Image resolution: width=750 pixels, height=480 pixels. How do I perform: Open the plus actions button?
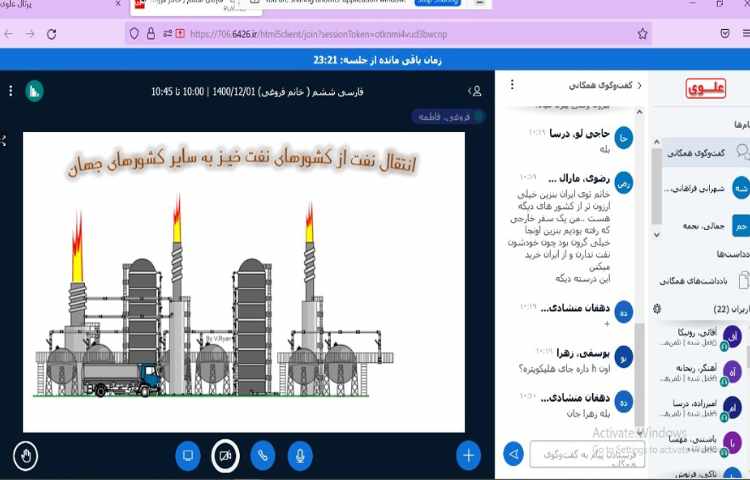coord(468,456)
